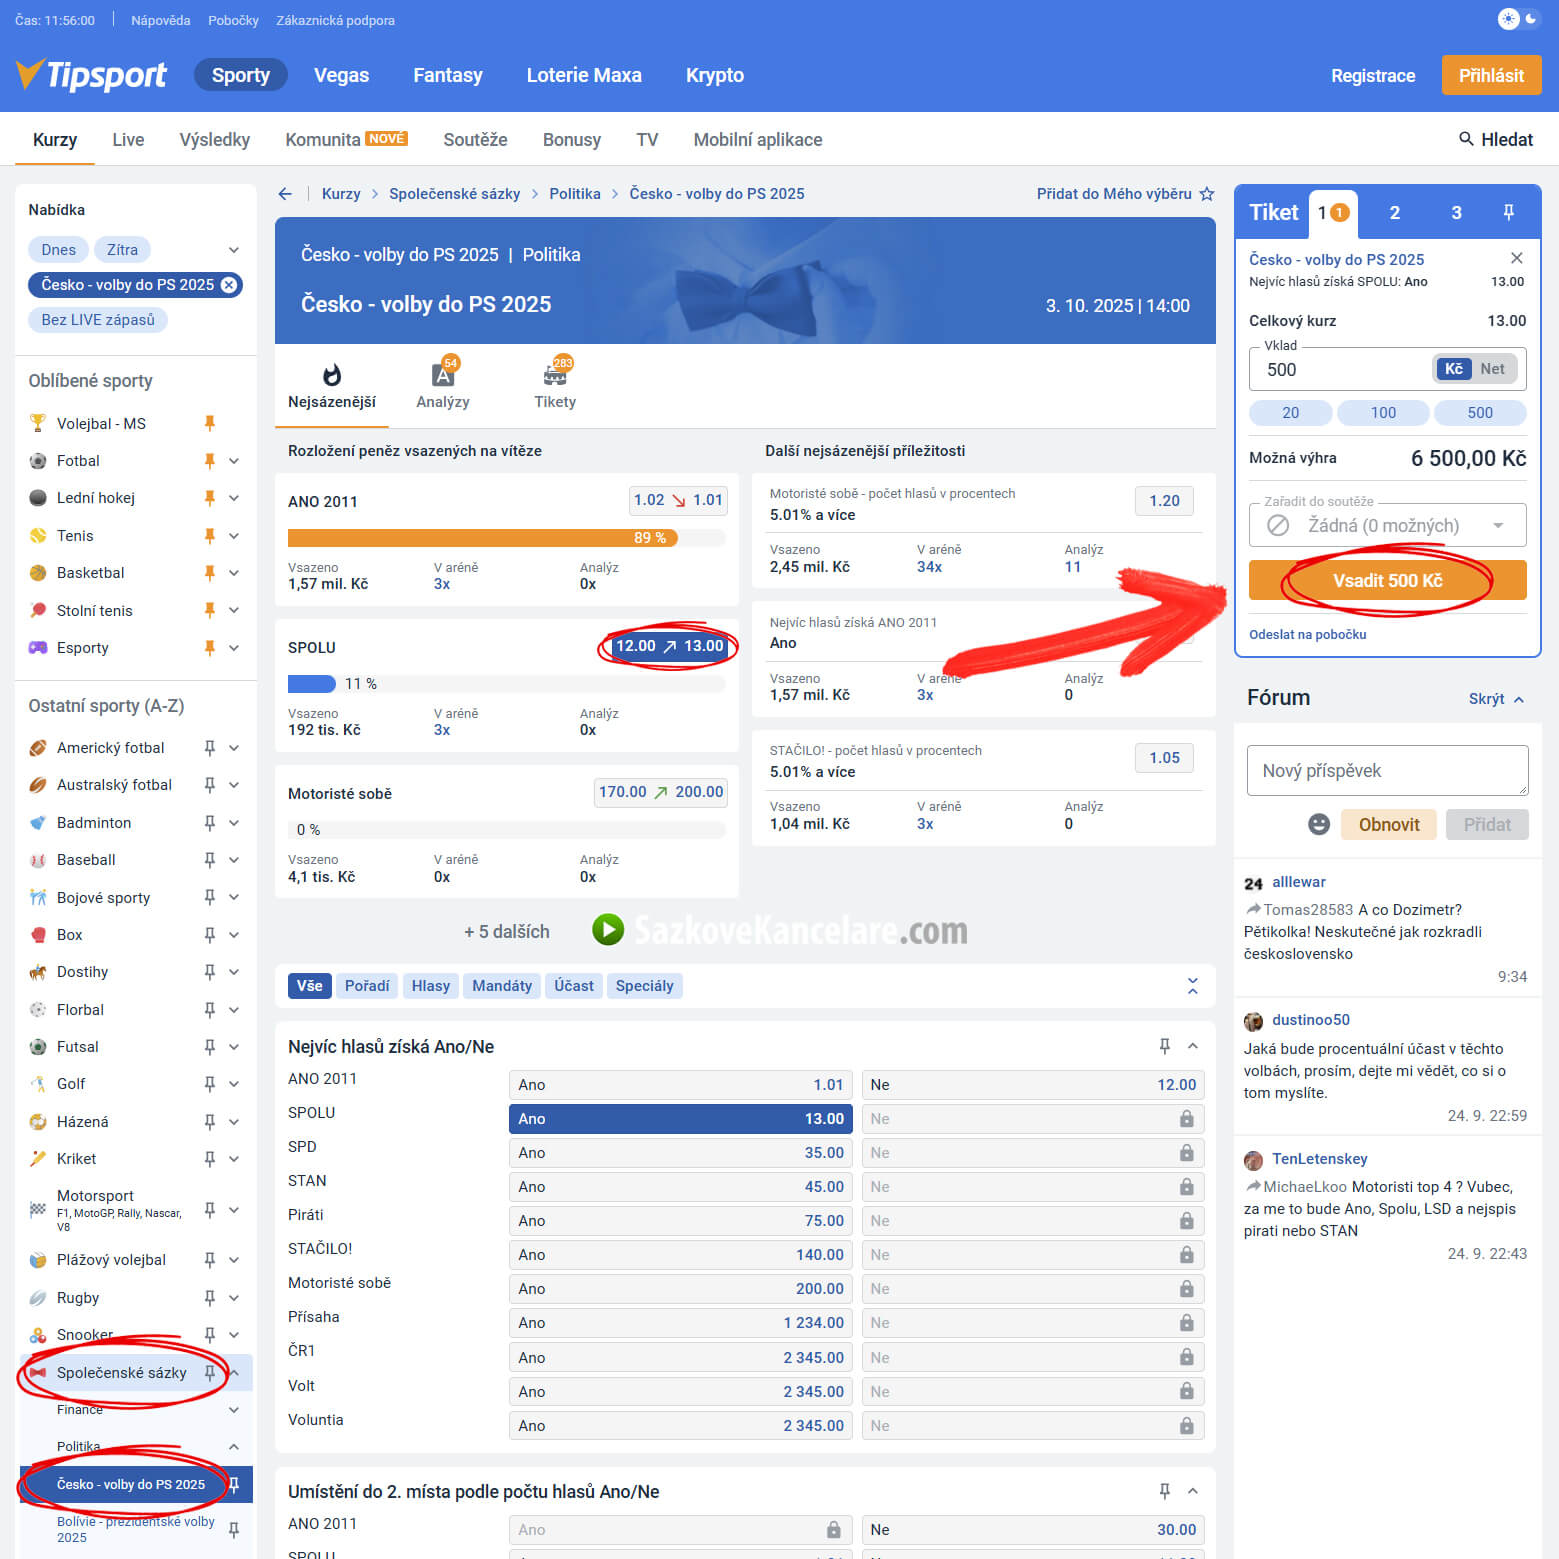
Task: Collapse the Nejvíc hlasů získá section
Action: 1193,1046
